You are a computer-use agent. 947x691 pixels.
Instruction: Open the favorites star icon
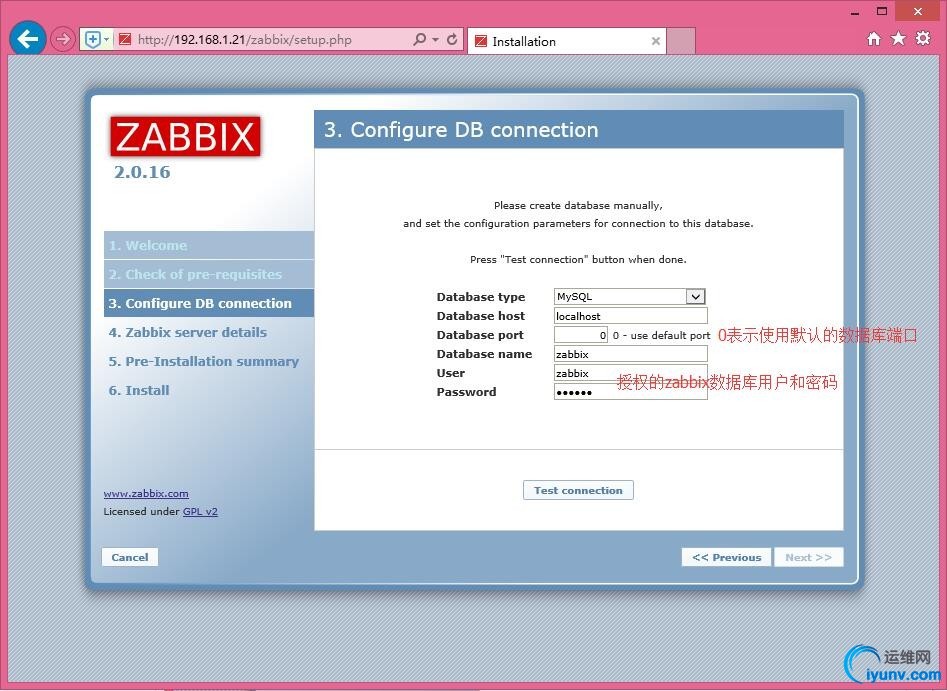click(898, 39)
